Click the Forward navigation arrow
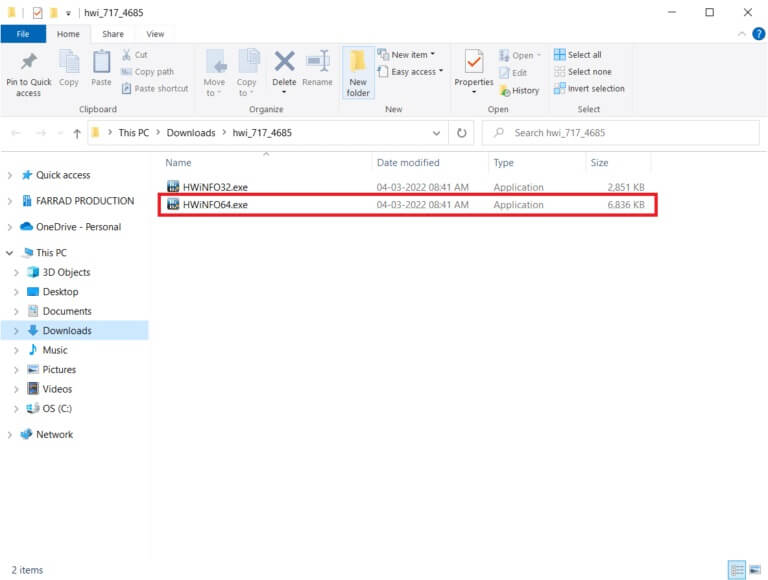This screenshot has height=580, width=768. click(x=41, y=133)
